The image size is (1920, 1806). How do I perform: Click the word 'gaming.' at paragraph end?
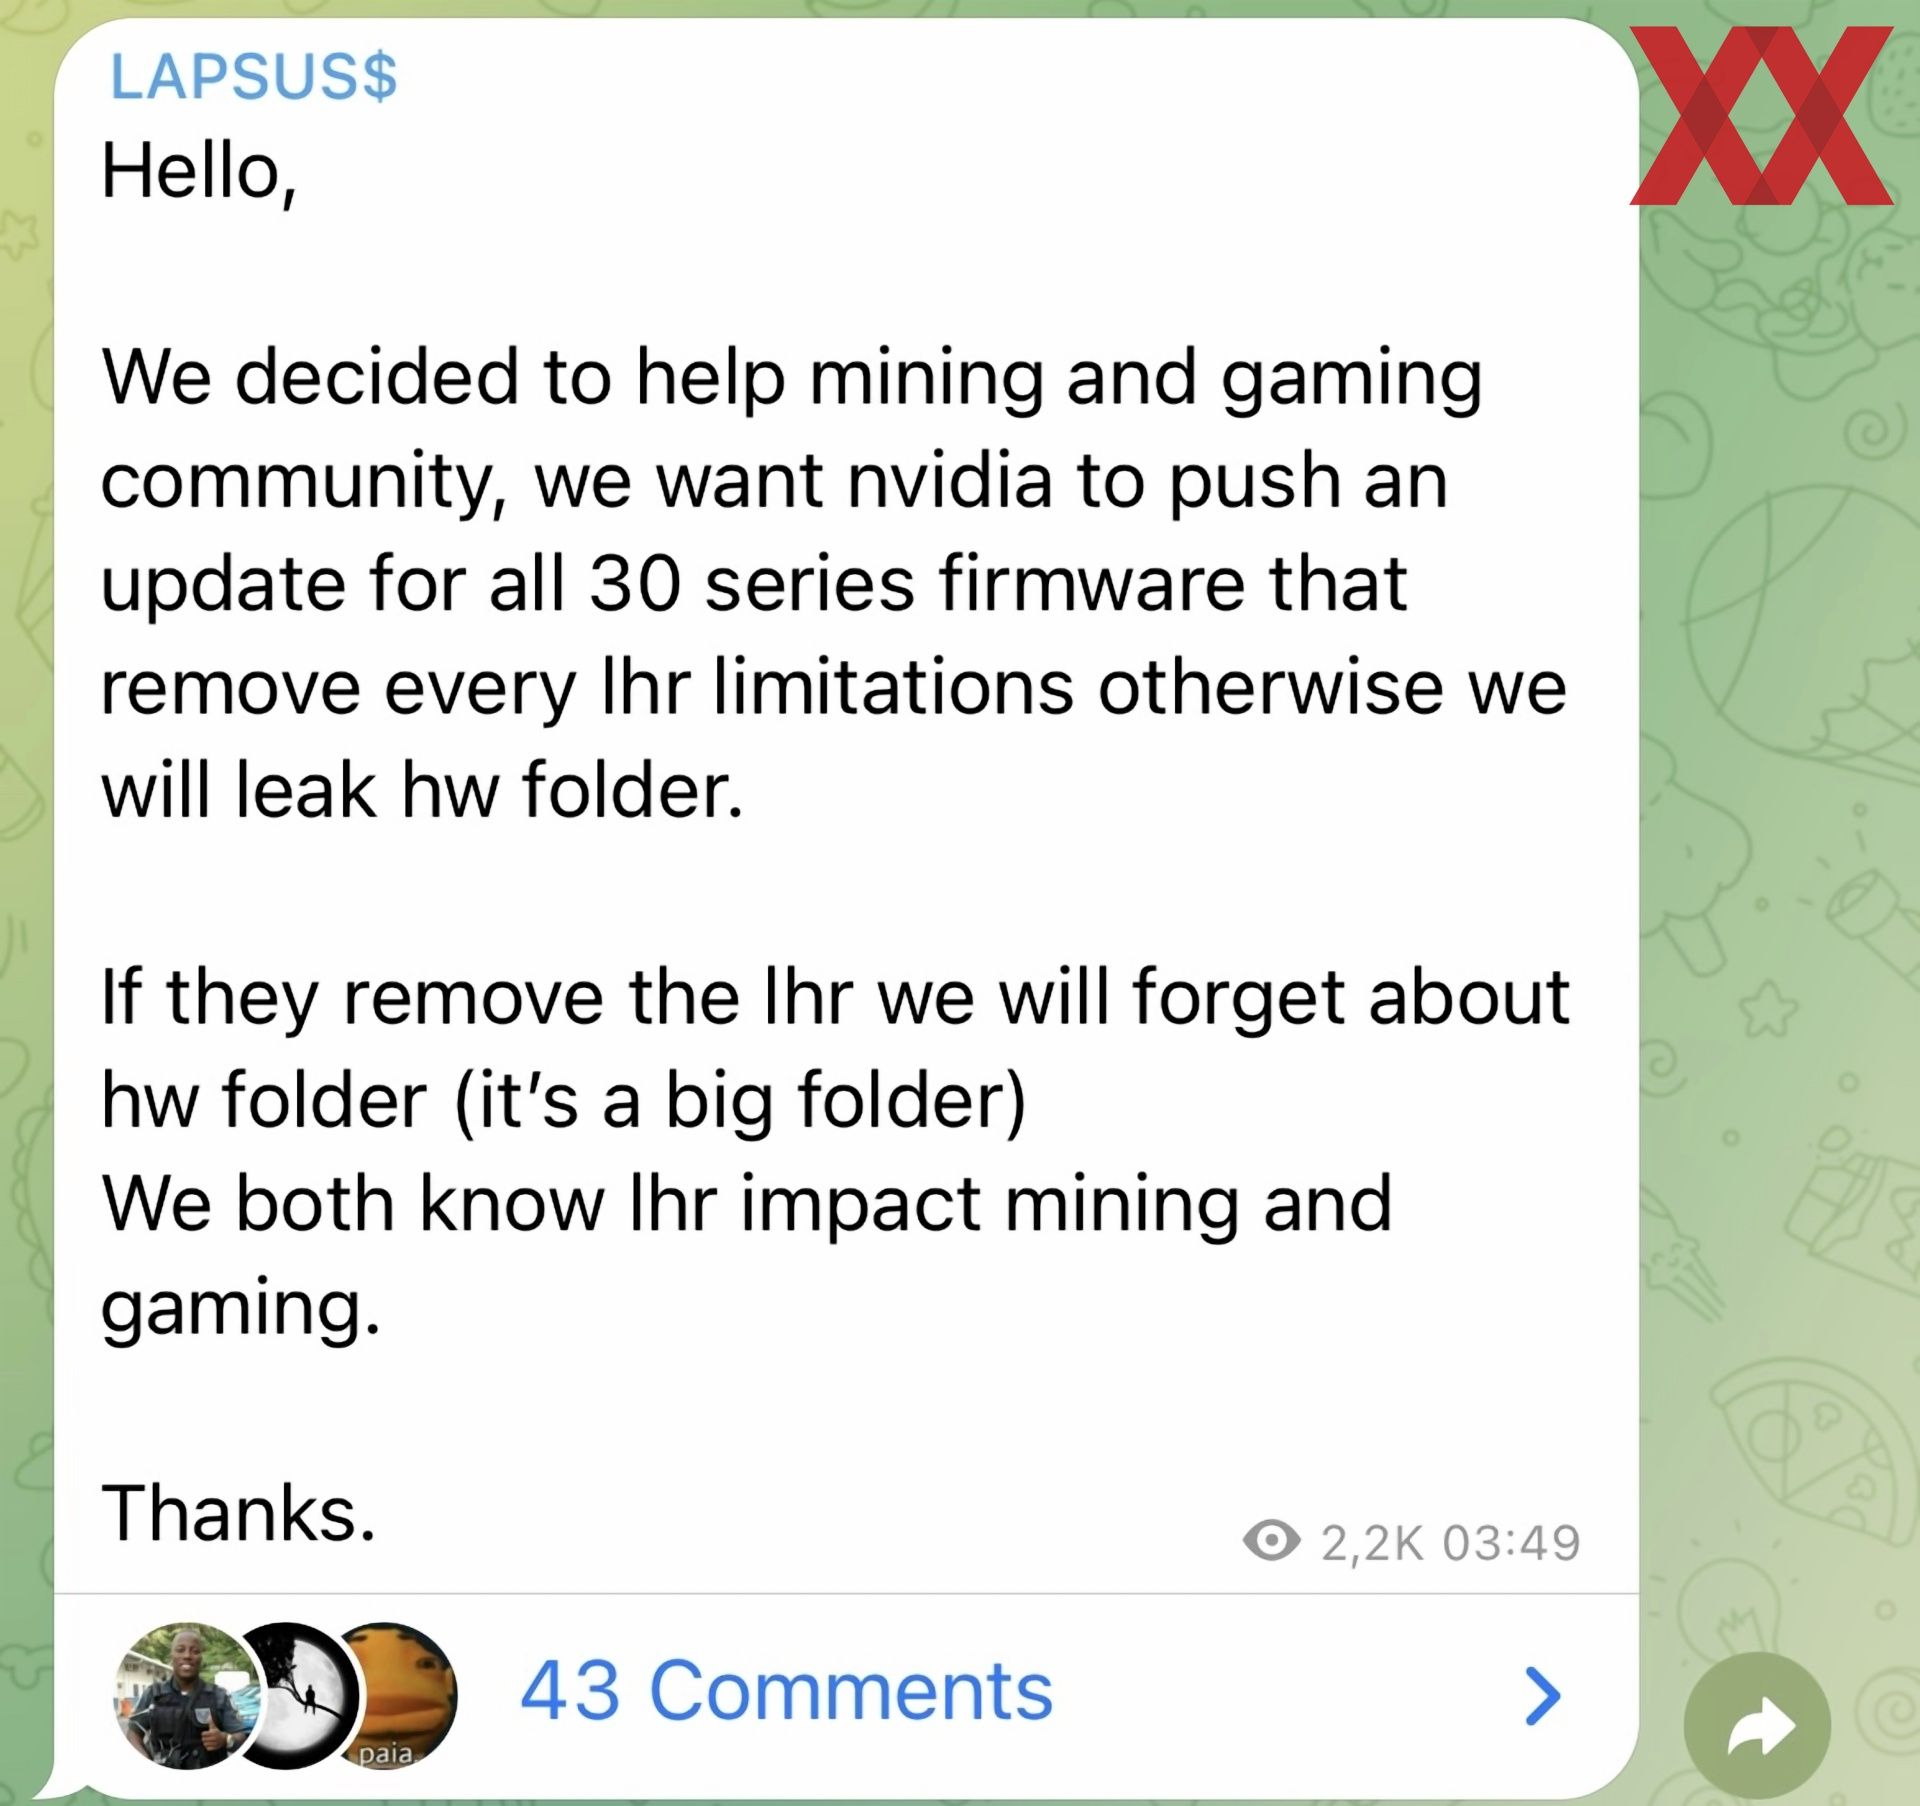241,1309
